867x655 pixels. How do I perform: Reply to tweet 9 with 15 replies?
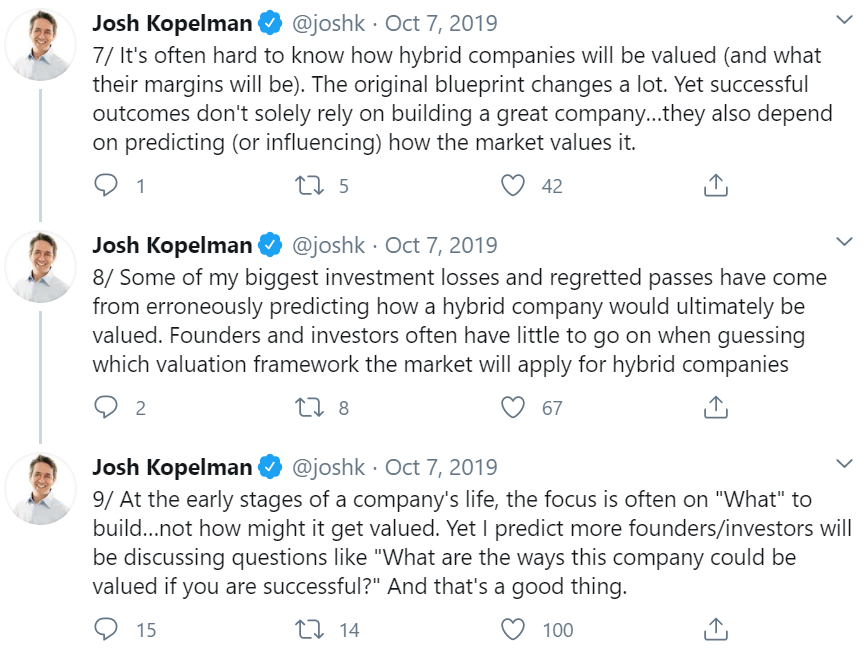[104, 630]
